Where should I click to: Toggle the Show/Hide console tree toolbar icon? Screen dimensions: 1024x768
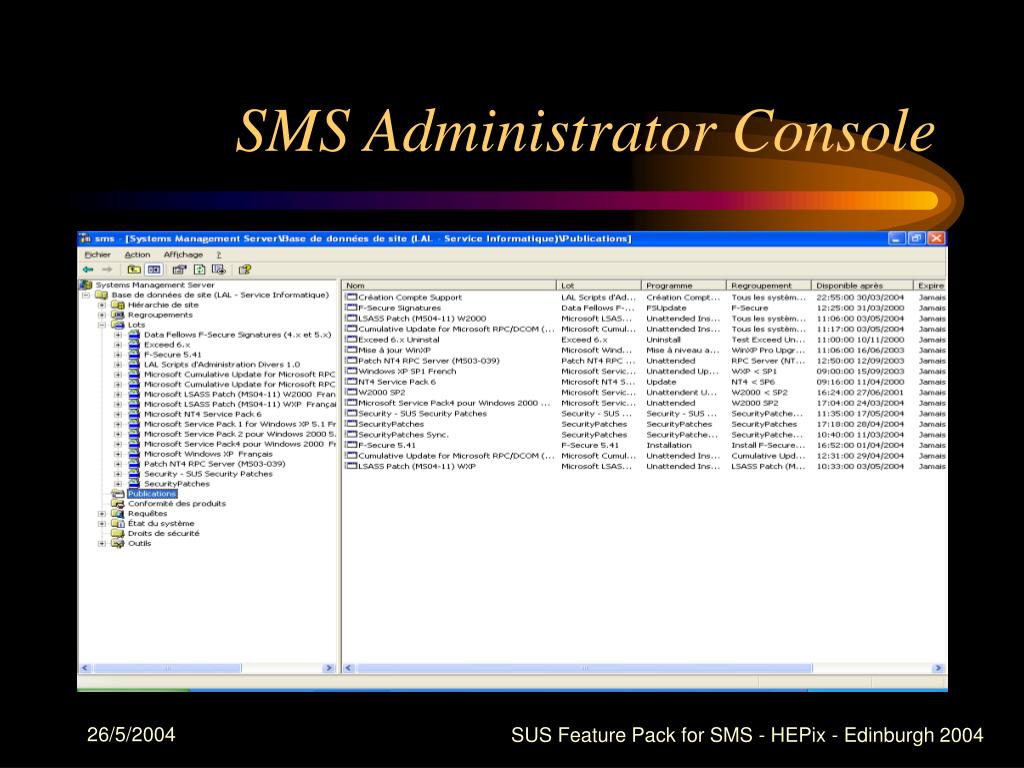point(153,269)
